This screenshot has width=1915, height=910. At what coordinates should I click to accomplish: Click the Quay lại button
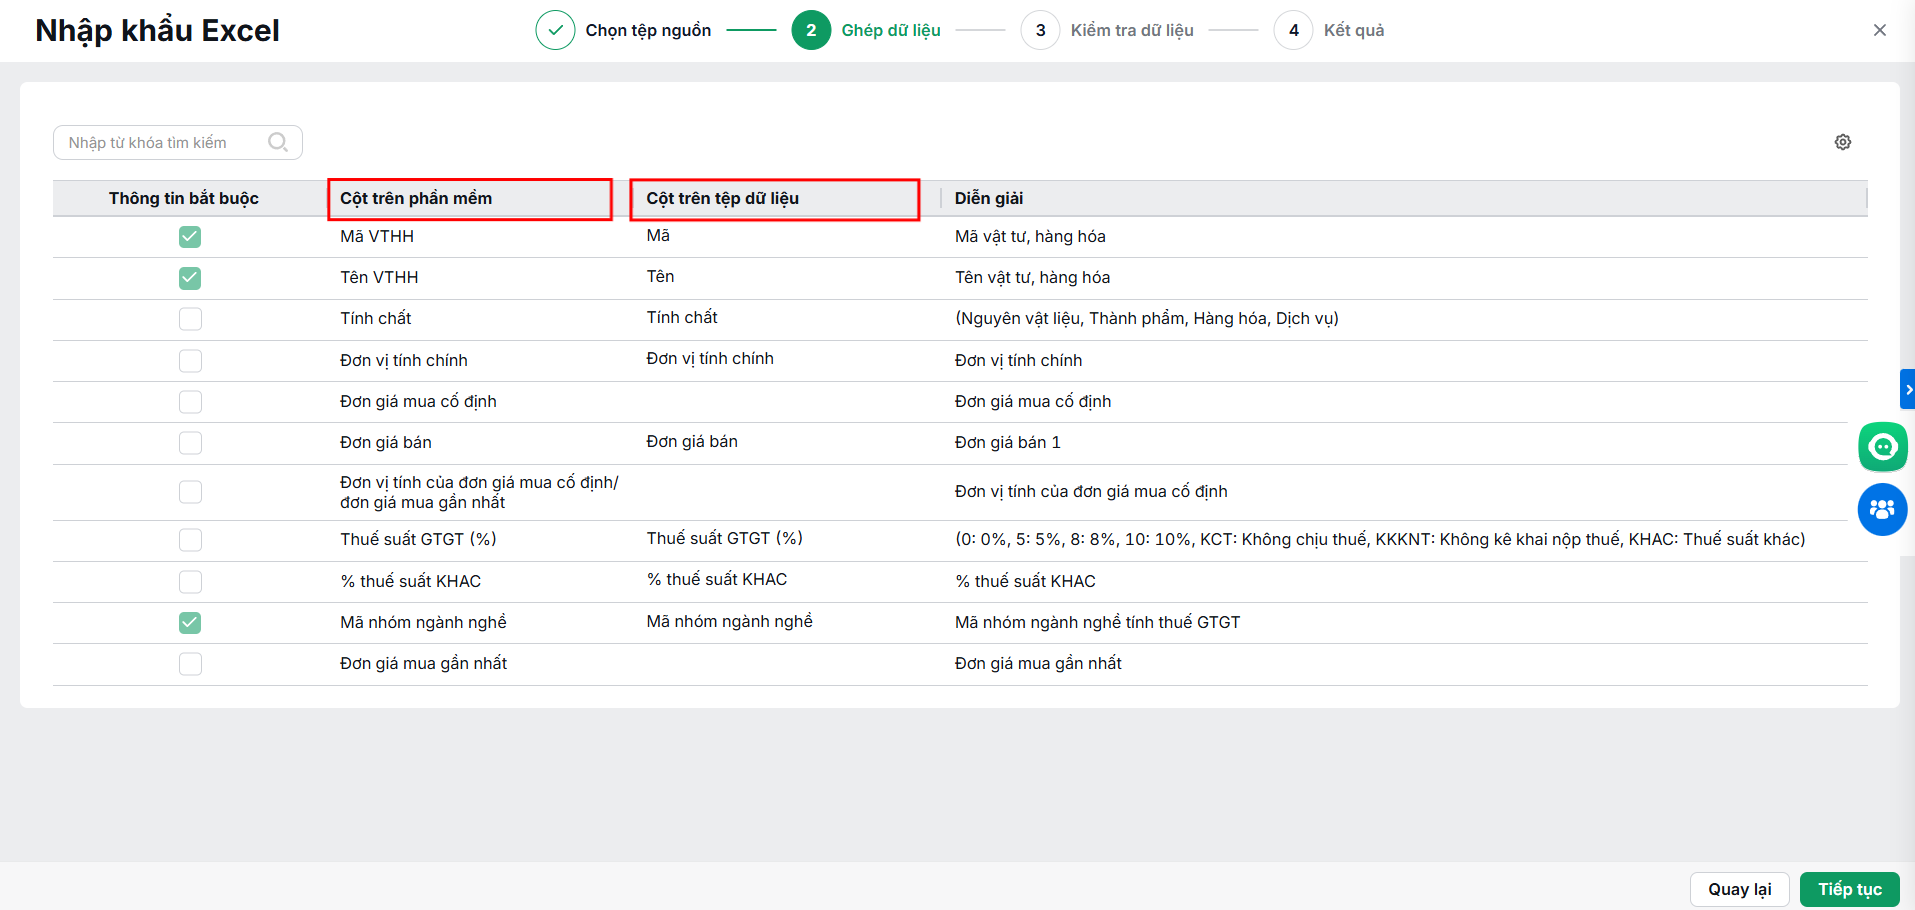pos(1740,889)
